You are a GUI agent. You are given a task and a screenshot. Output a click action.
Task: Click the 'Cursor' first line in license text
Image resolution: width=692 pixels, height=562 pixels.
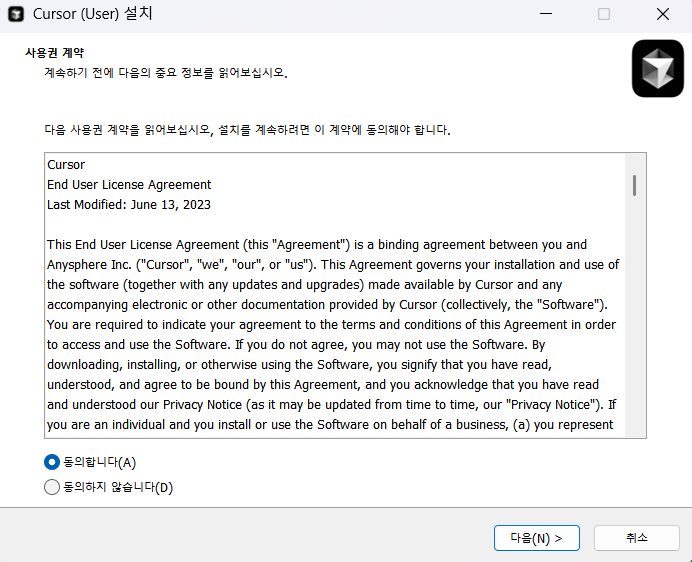[x=66, y=165]
